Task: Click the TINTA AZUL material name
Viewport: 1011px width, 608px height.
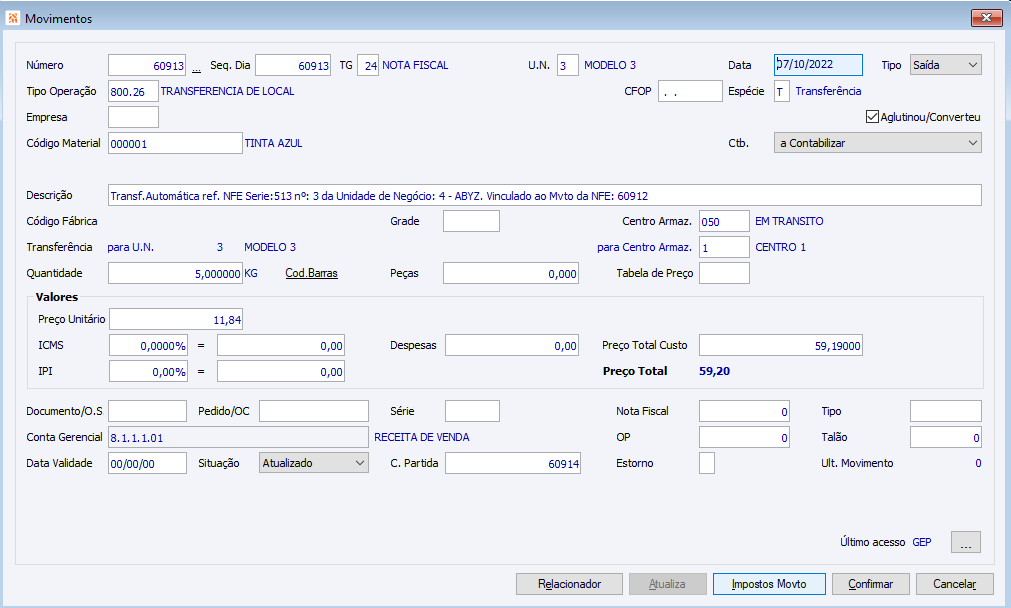Action: pos(273,143)
